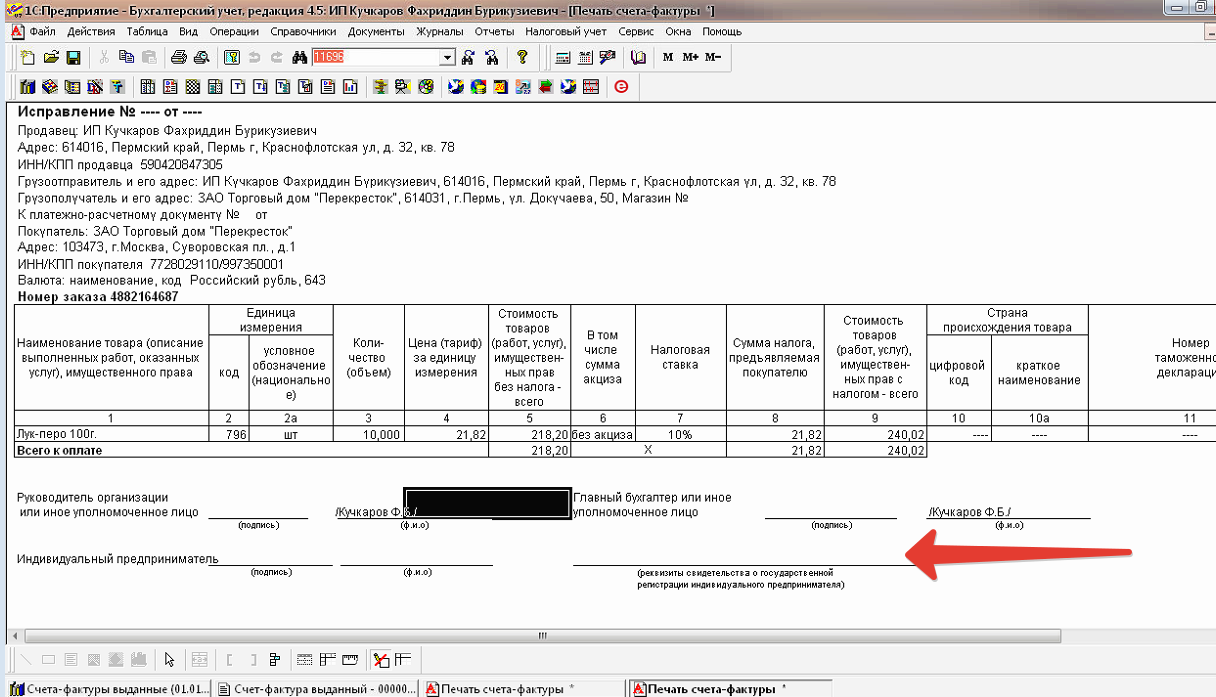Copy selection using the Copy icon
This screenshot has height=697, width=1216.
point(126,57)
